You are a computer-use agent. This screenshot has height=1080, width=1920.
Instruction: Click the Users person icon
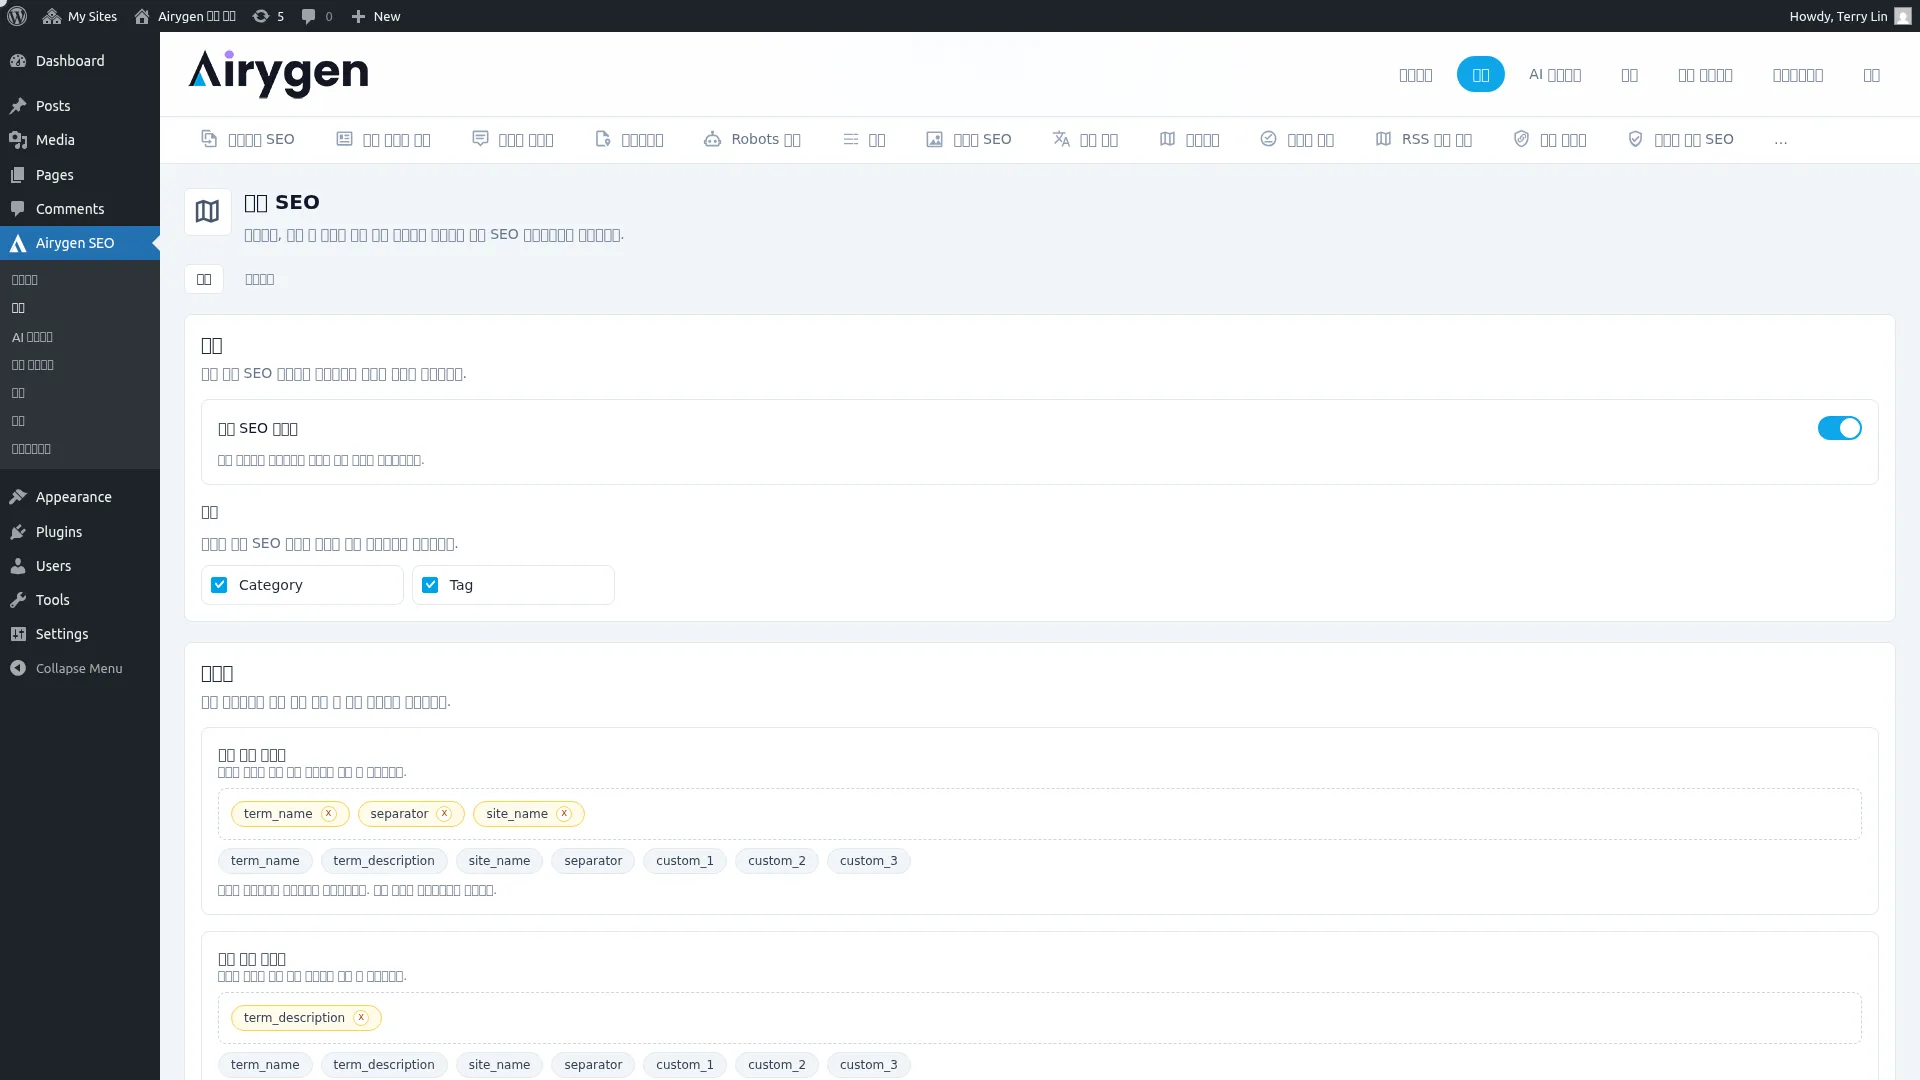click(18, 566)
